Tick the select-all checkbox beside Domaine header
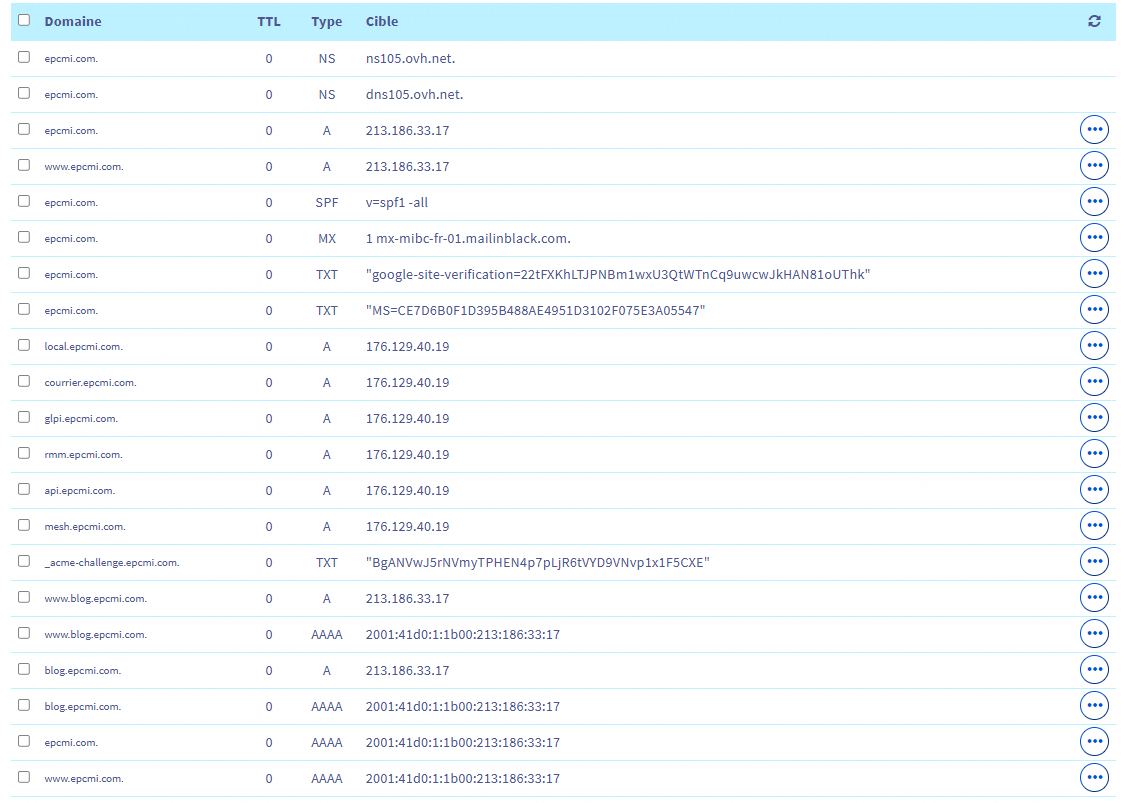The image size is (1128, 803). 24,20
